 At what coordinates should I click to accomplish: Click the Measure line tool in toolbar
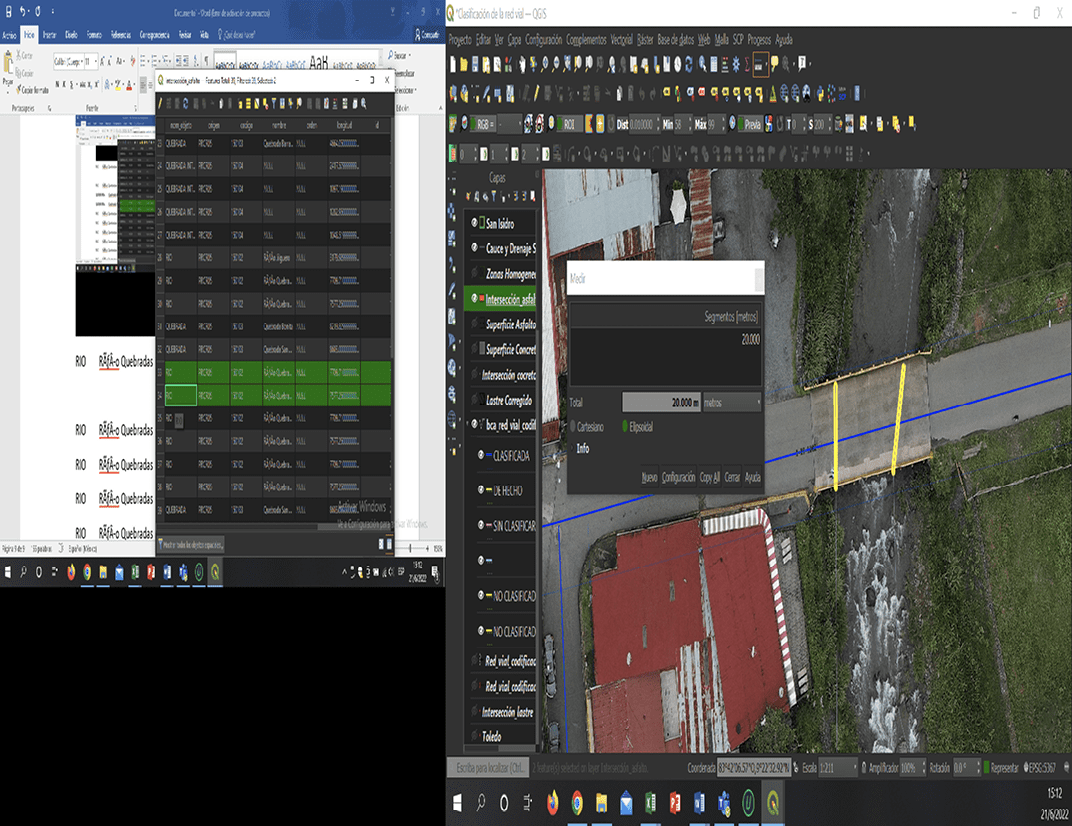760,64
